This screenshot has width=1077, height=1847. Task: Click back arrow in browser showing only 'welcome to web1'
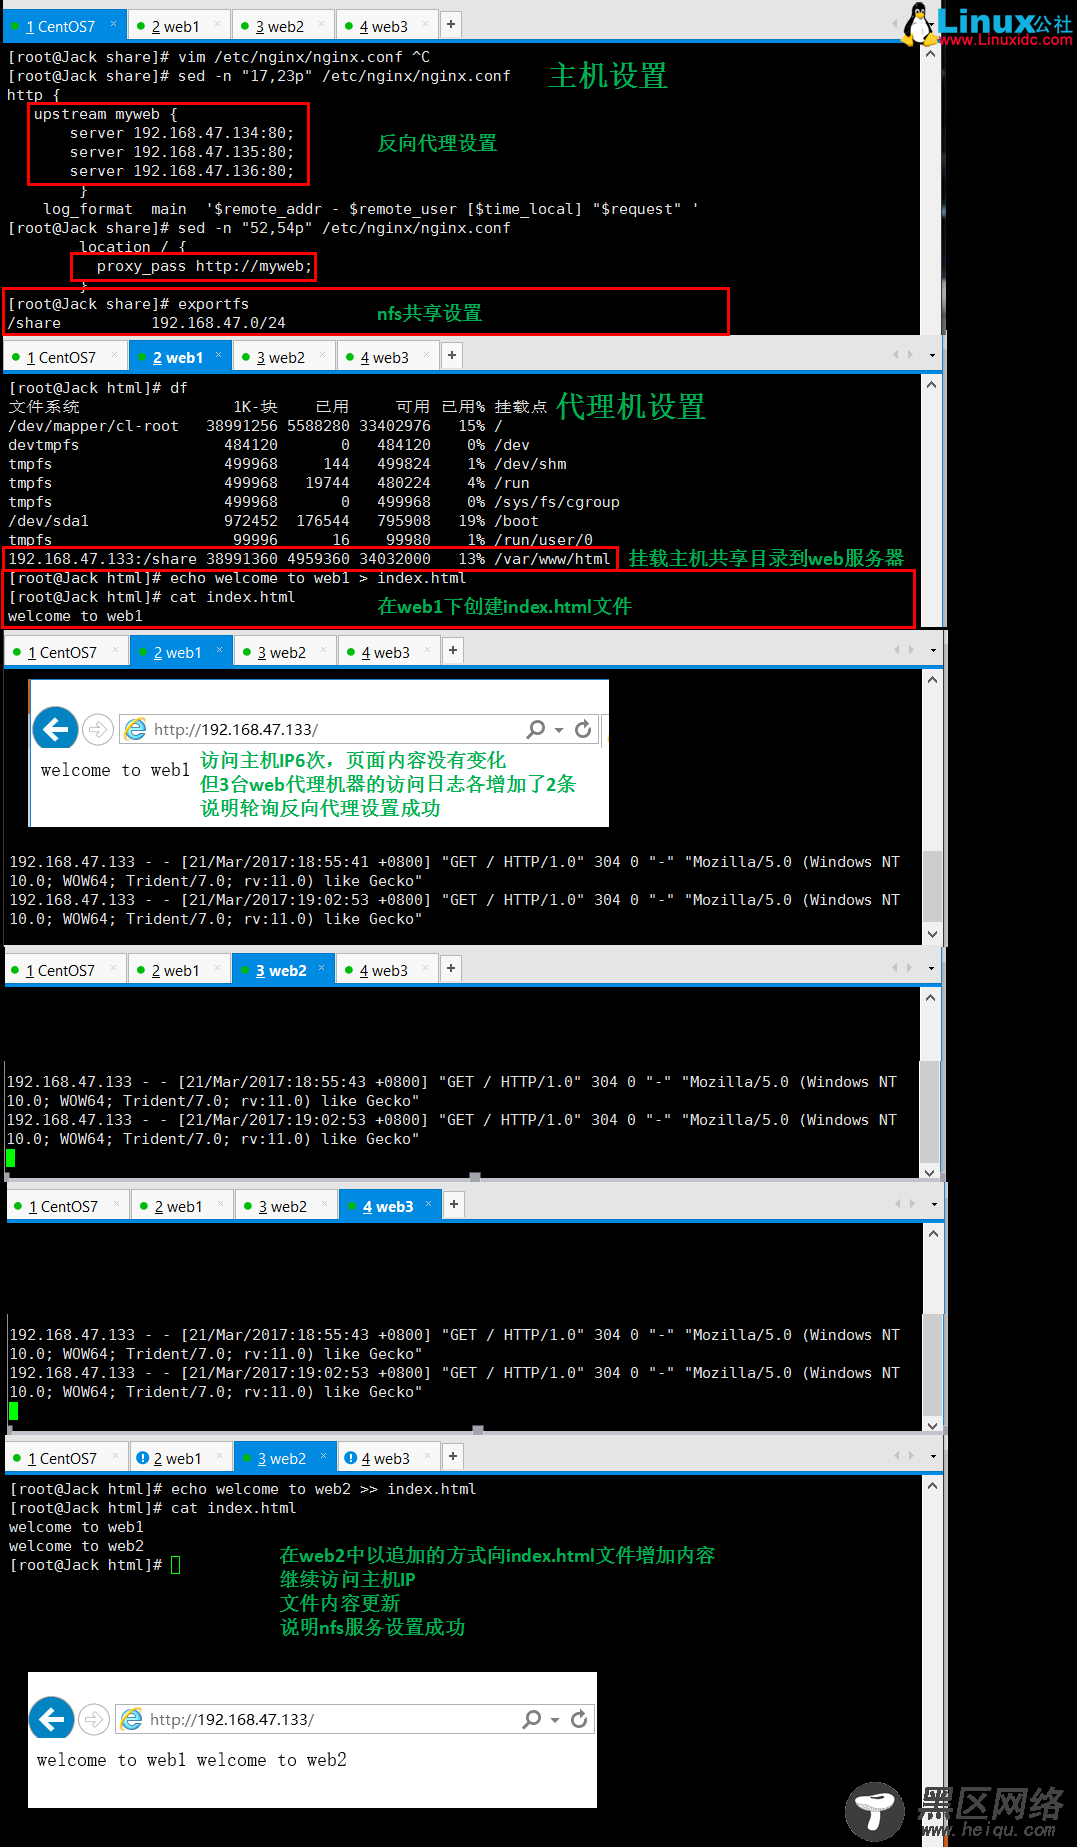(x=56, y=729)
